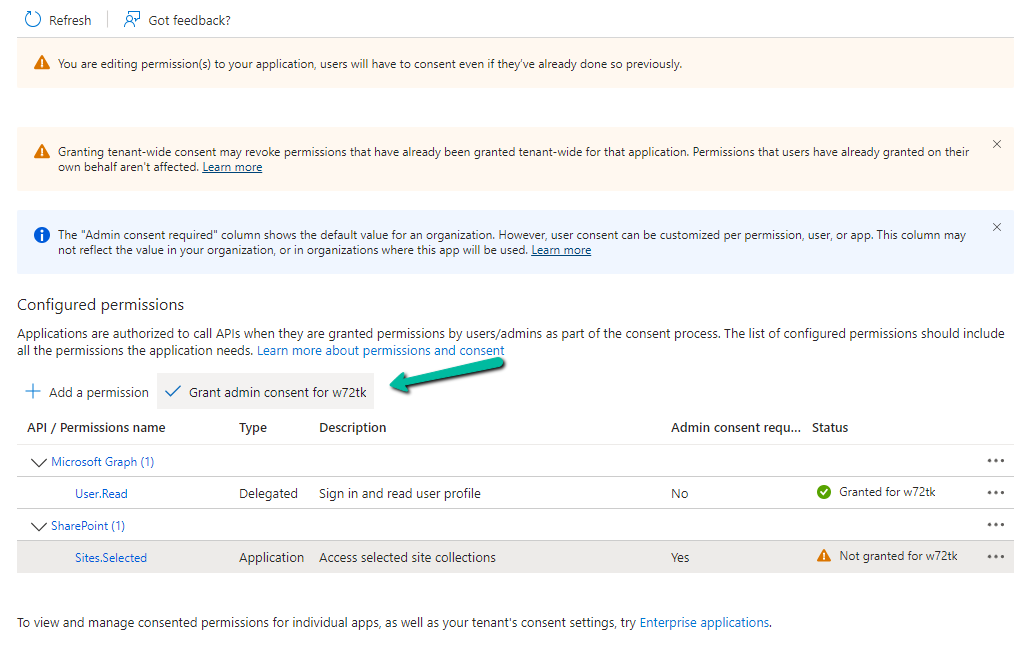Click Grant admin consent for w72tk
The width and height of the screenshot is (1014, 655).
click(265, 393)
